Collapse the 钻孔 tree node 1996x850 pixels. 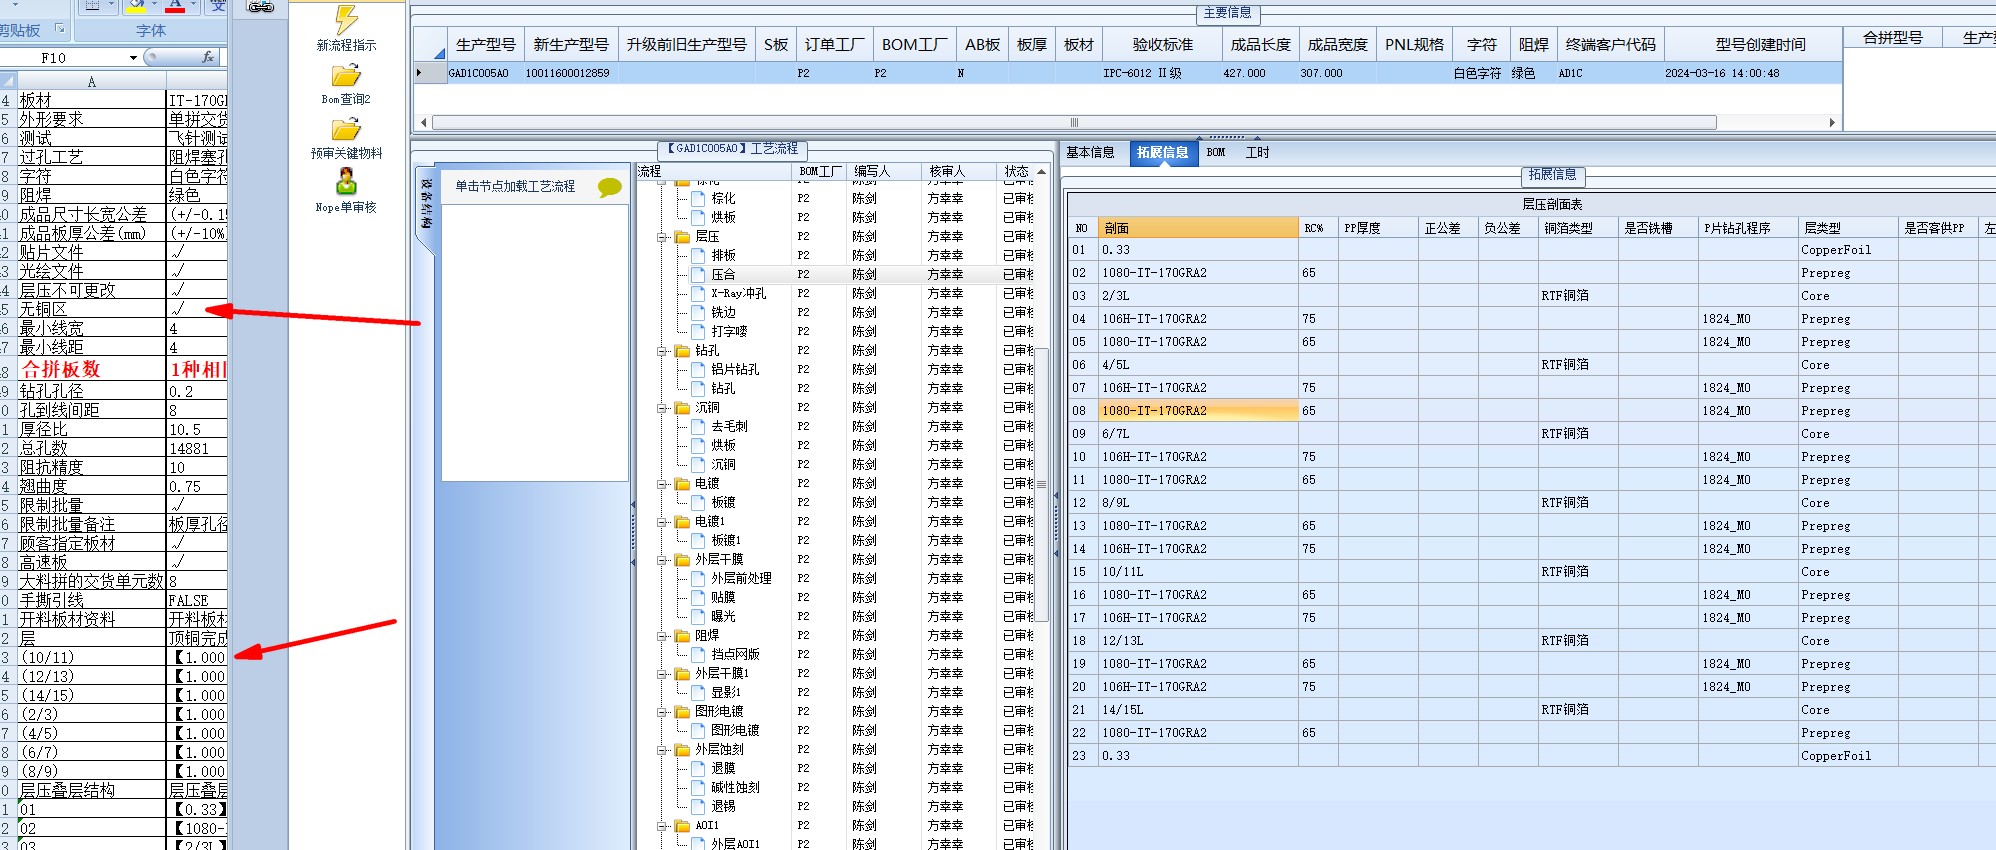click(x=662, y=351)
